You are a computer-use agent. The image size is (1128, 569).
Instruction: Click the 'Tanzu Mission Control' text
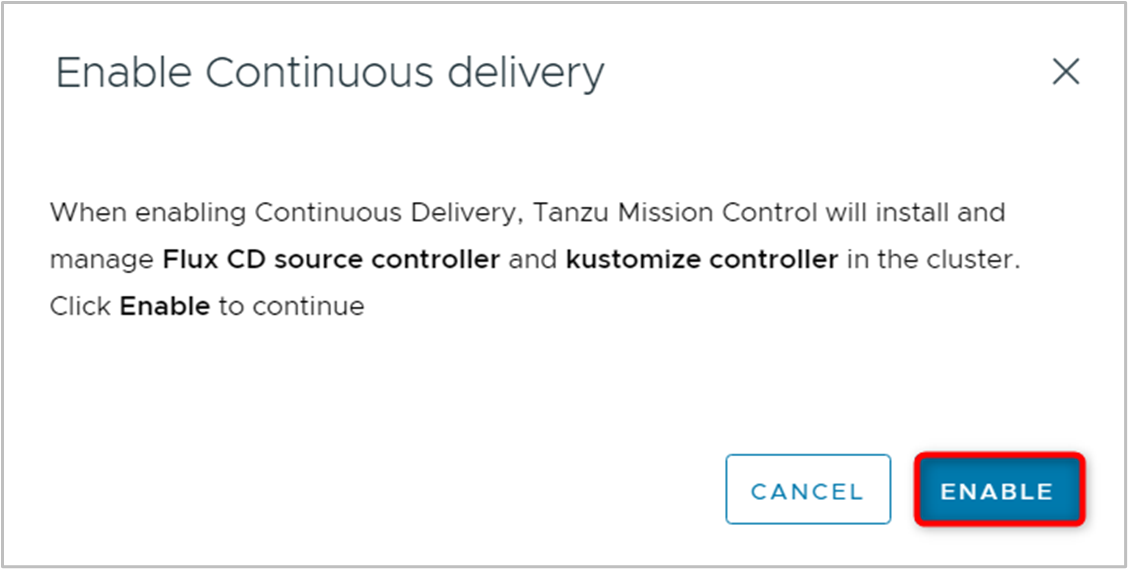point(674,213)
